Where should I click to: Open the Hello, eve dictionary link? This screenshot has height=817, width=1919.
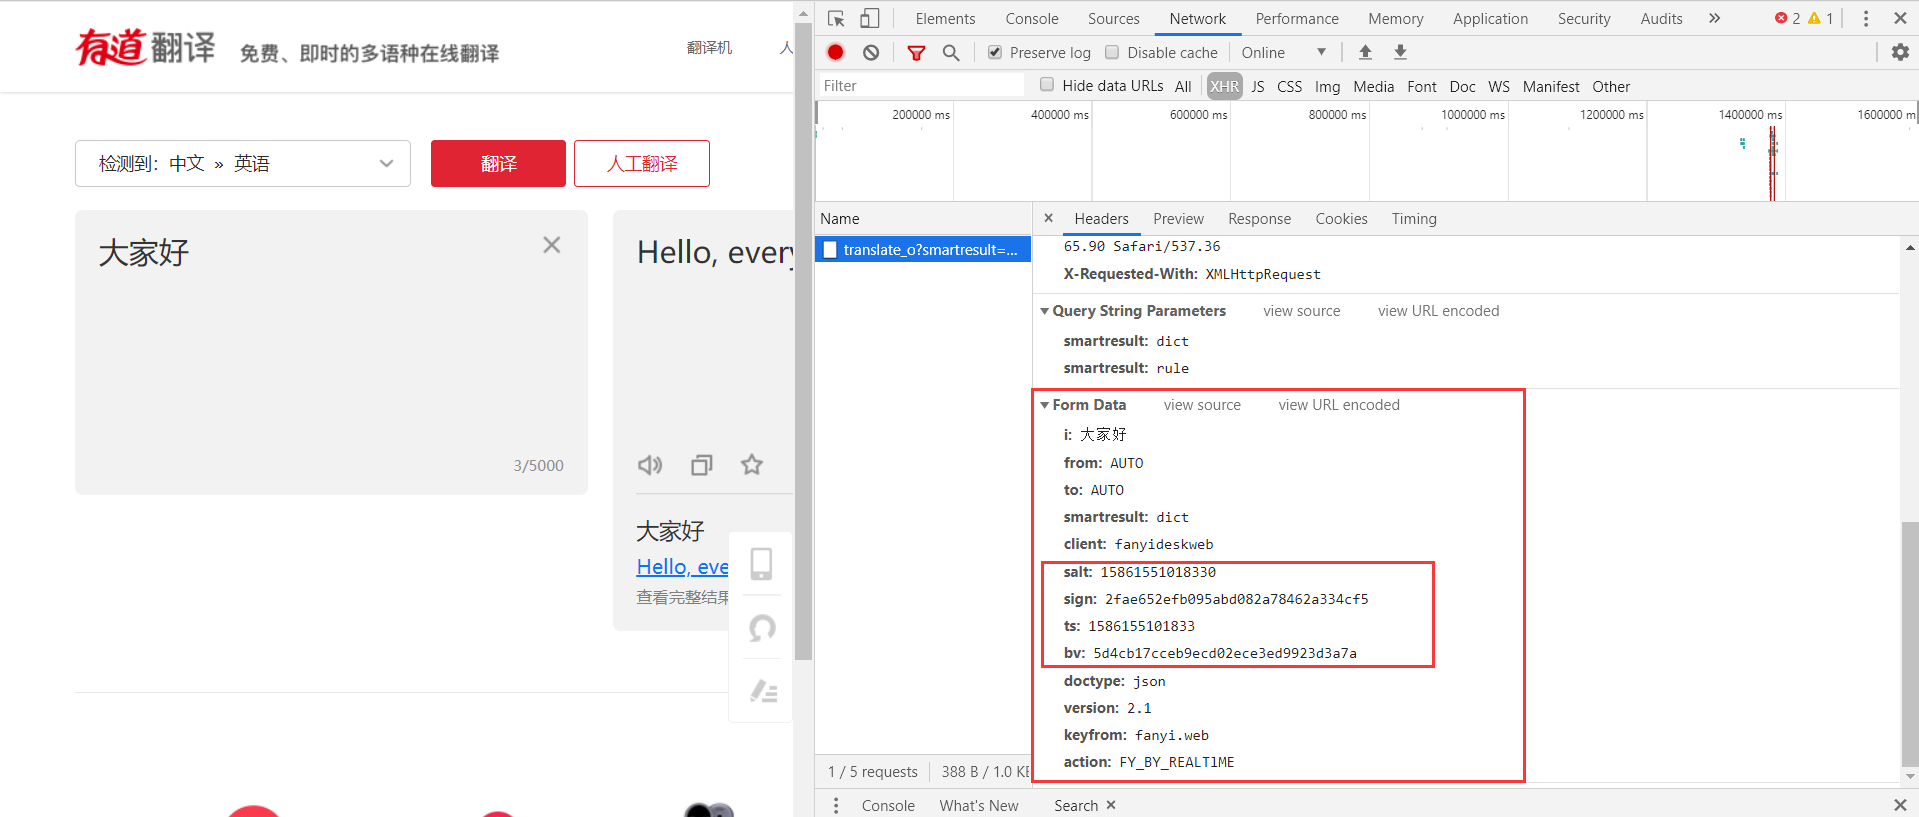tap(683, 567)
